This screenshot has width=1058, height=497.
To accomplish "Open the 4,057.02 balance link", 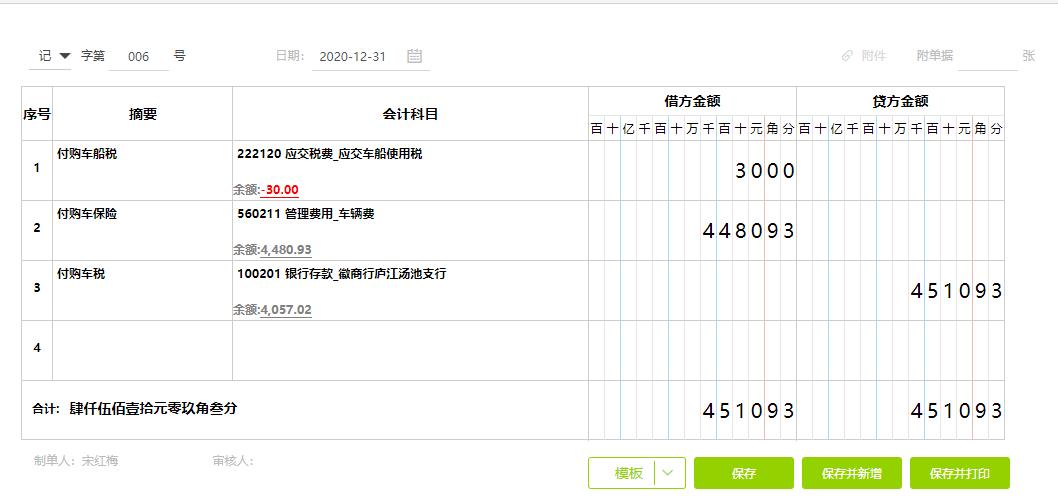I will [x=285, y=310].
